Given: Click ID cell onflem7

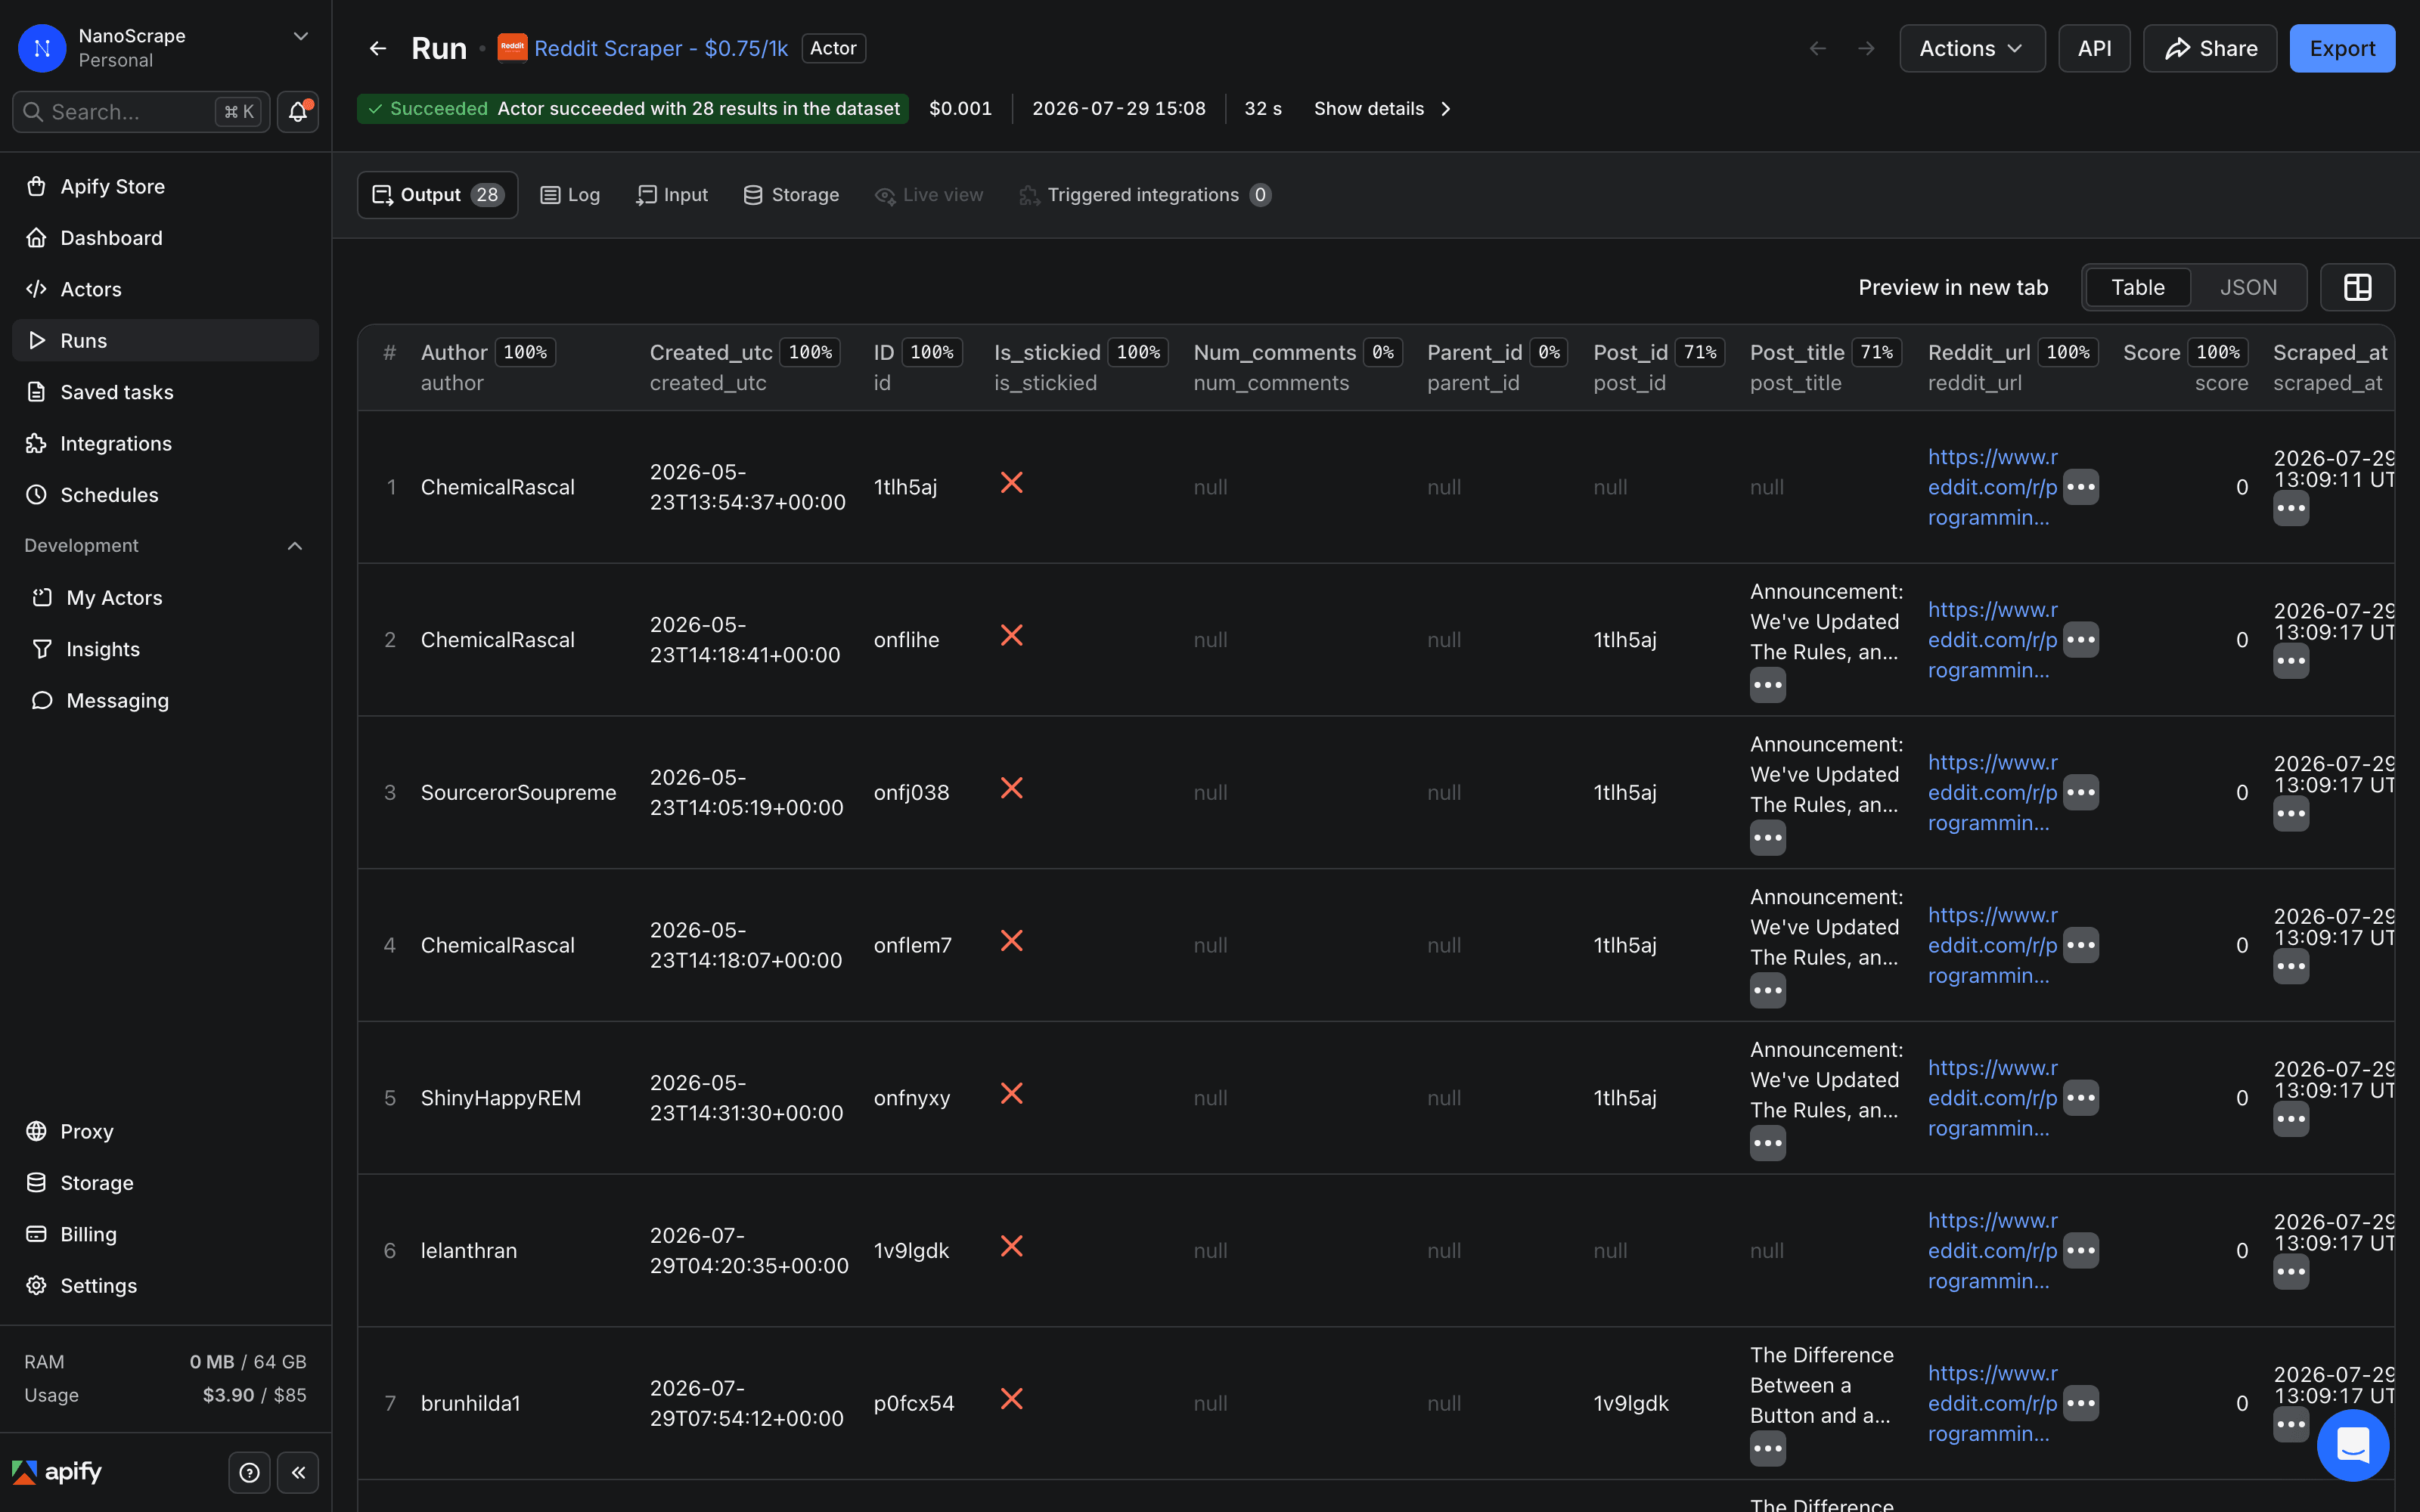Looking at the screenshot, I should click(x=912, y=945).
